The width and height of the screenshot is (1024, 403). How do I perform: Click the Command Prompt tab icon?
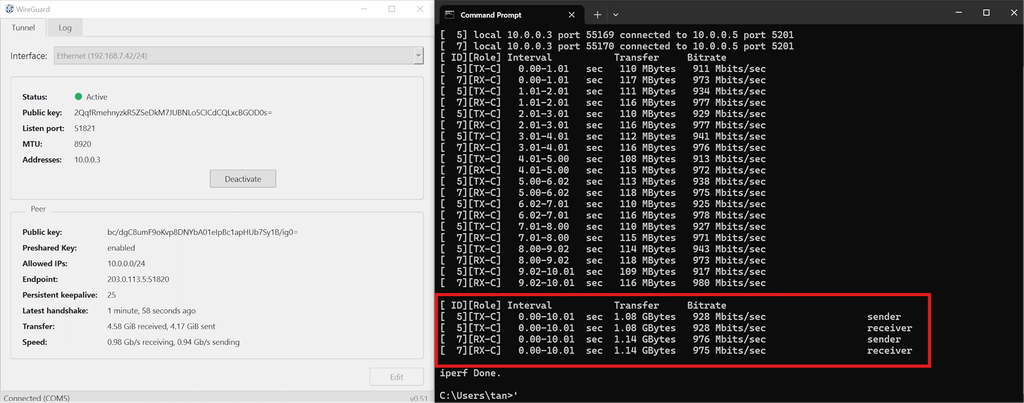pyautogui.click(x=450, y=14)
